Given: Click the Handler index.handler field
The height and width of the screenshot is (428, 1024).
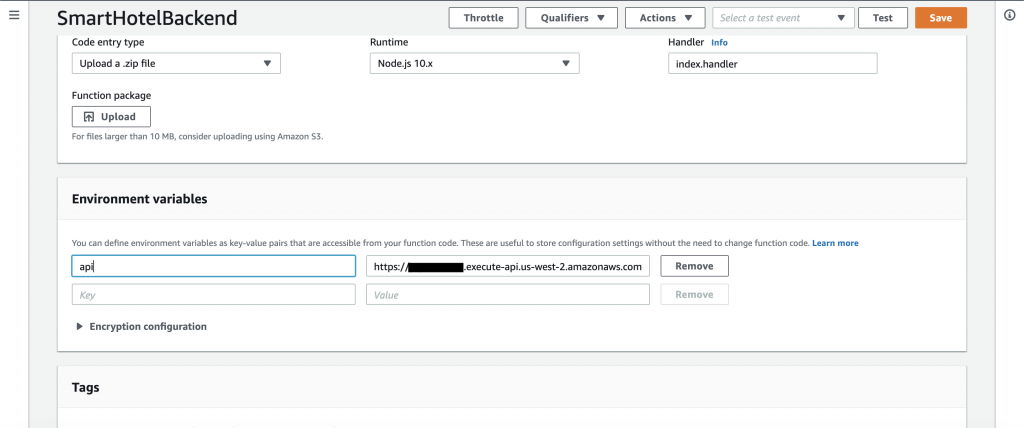Looking at the screenshot, I should 773,63.
